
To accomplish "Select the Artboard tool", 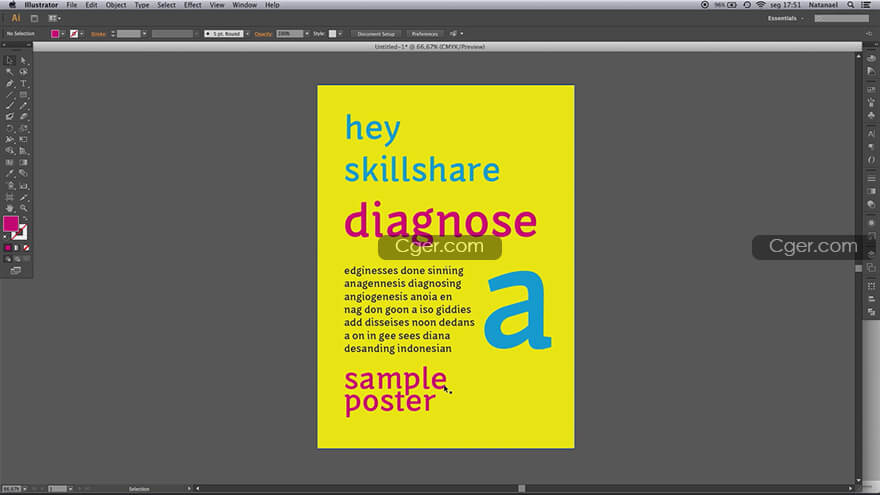I will (x=10, y=197).
